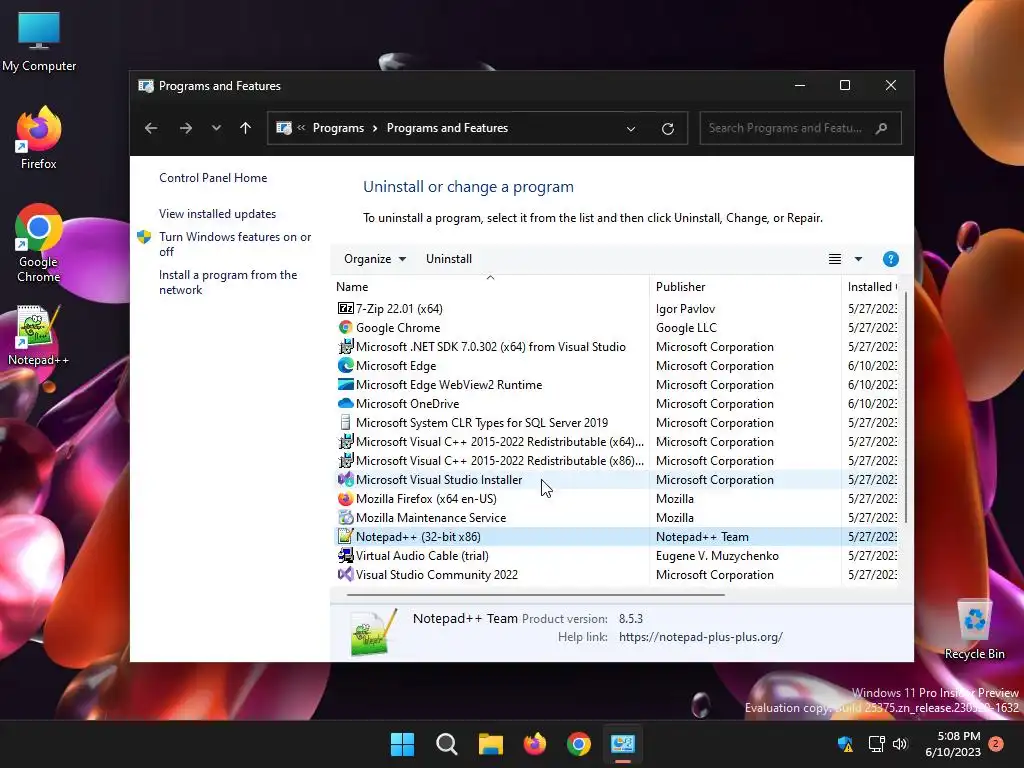Click the Search Programs and Features box
The width and height of the screenshot is (1024, 768).
pos(800,128)
